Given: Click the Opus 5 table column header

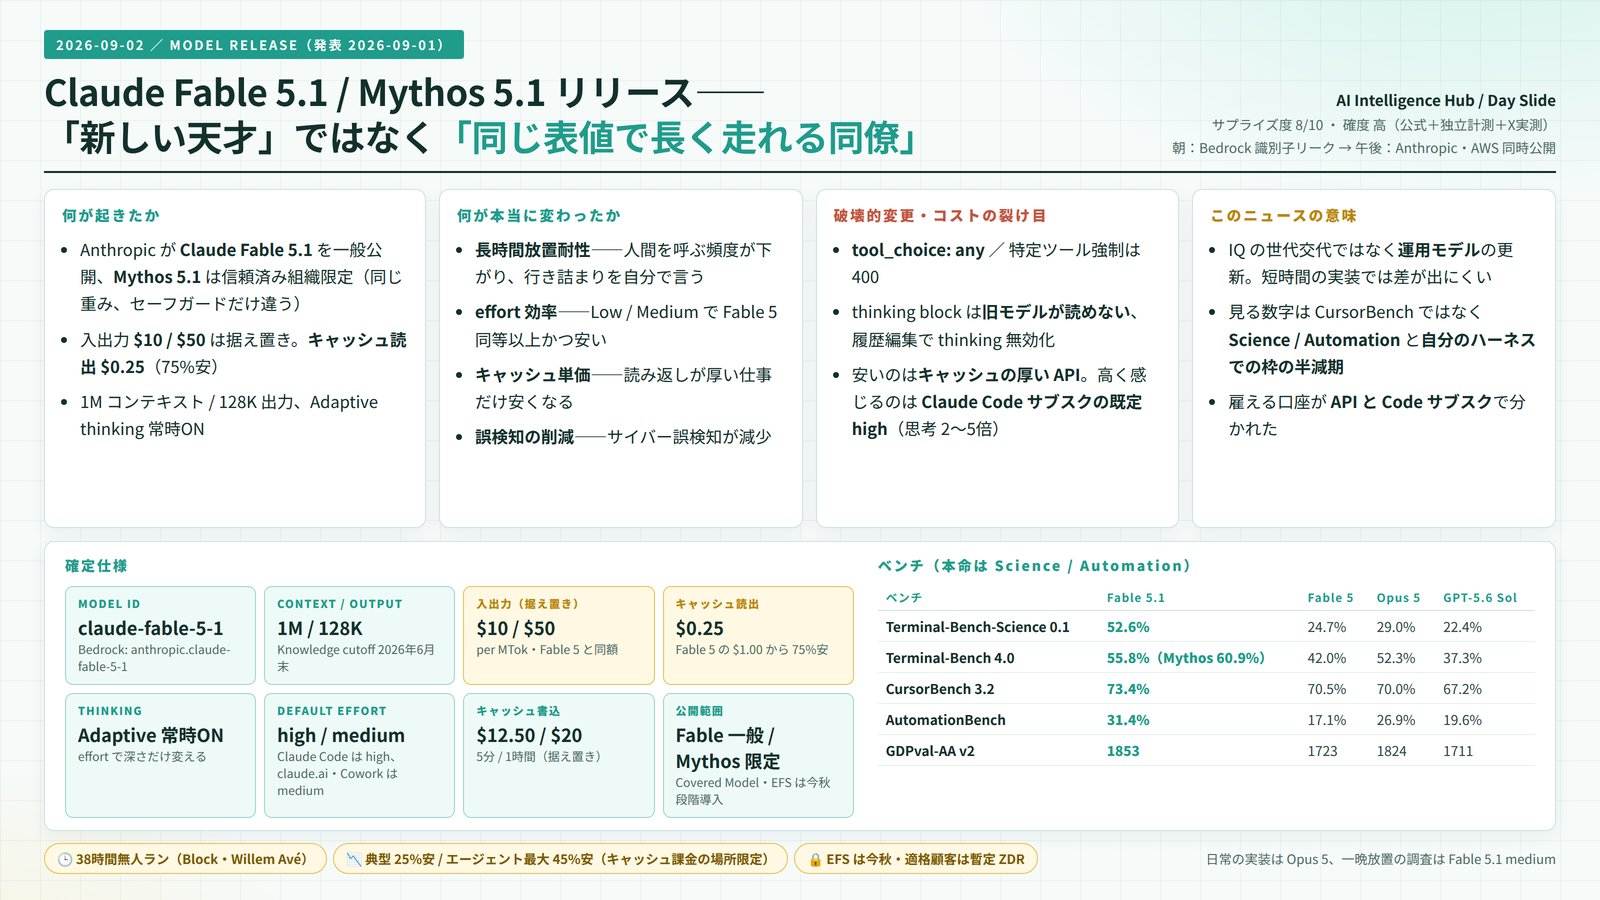Looking at the screenshot, I should 1398,598.
